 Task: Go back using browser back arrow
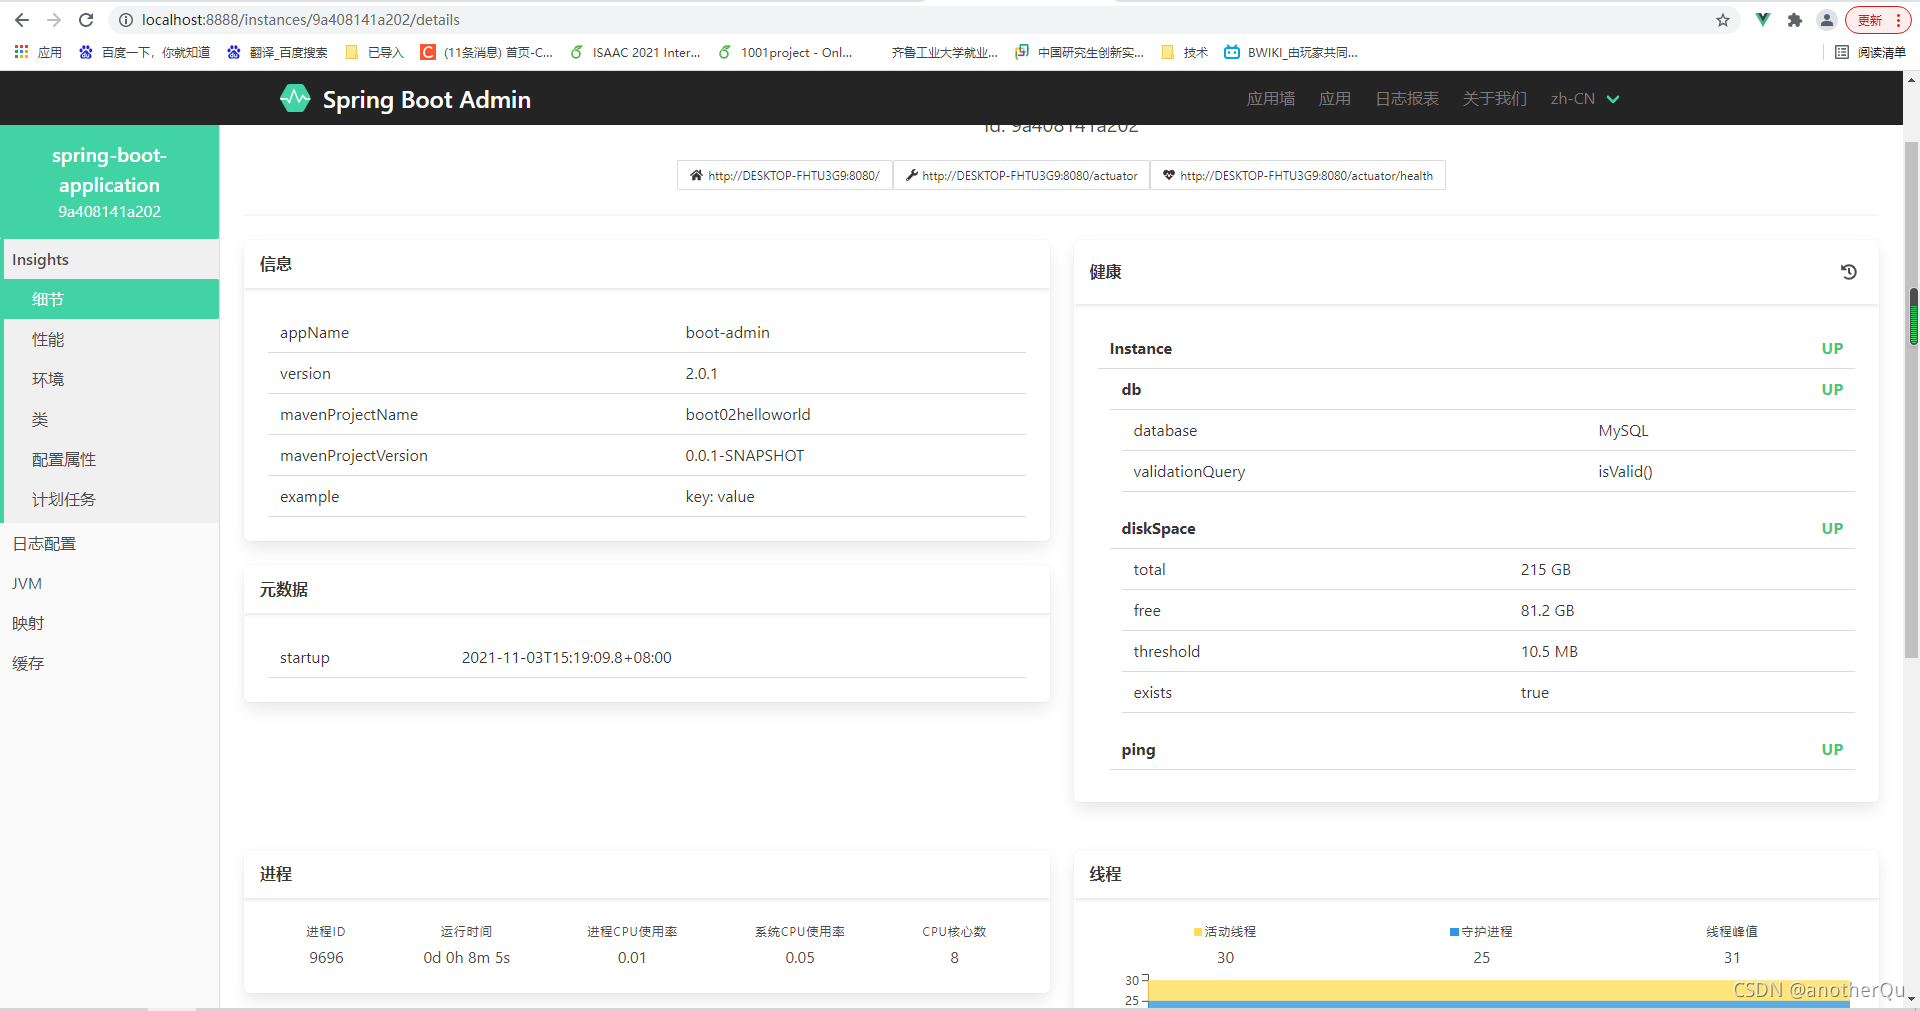22,20
